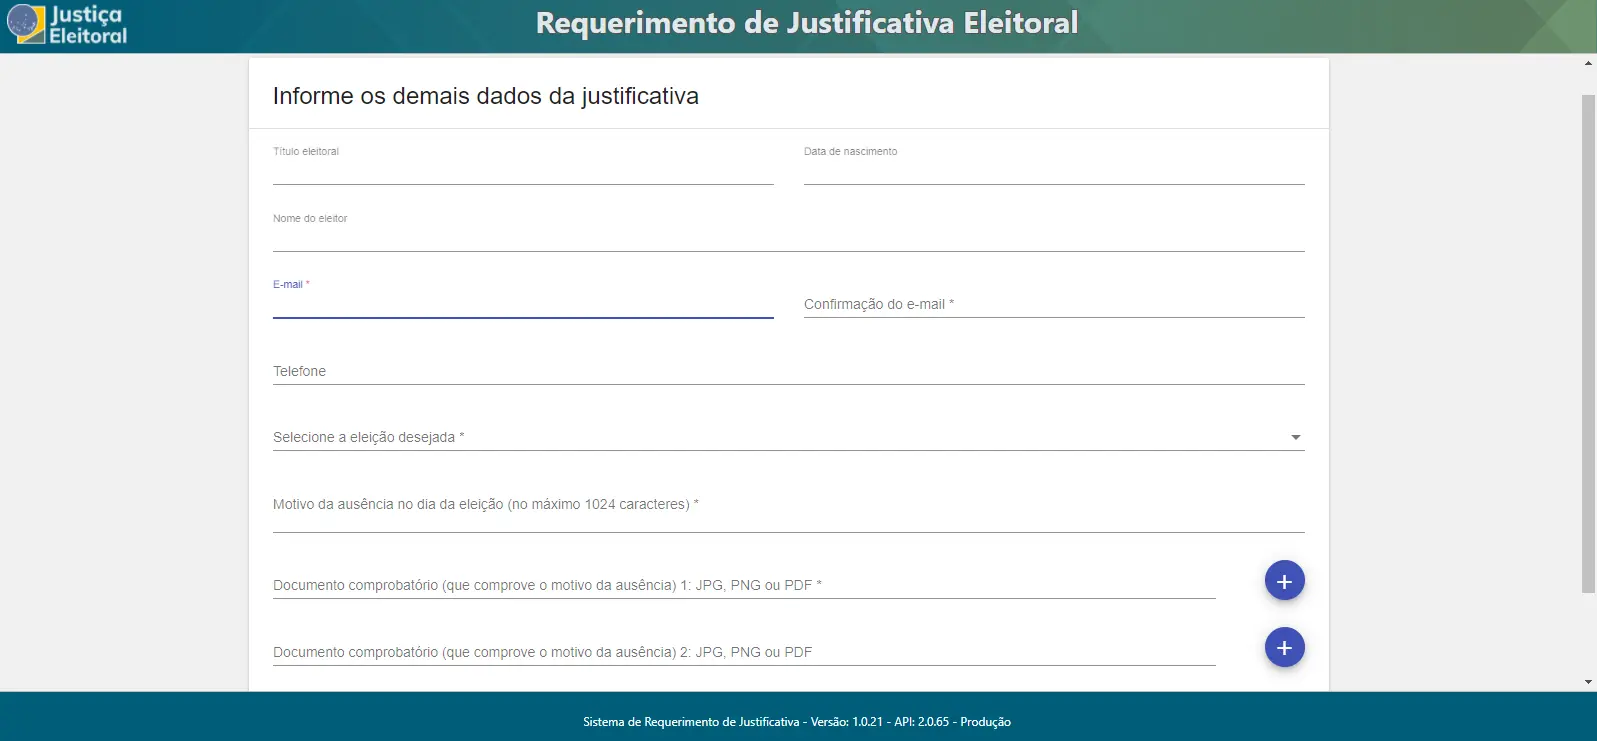1597x741 pixels.
Task: Click the scrollbar up arrow
Action: point(1588,63)
